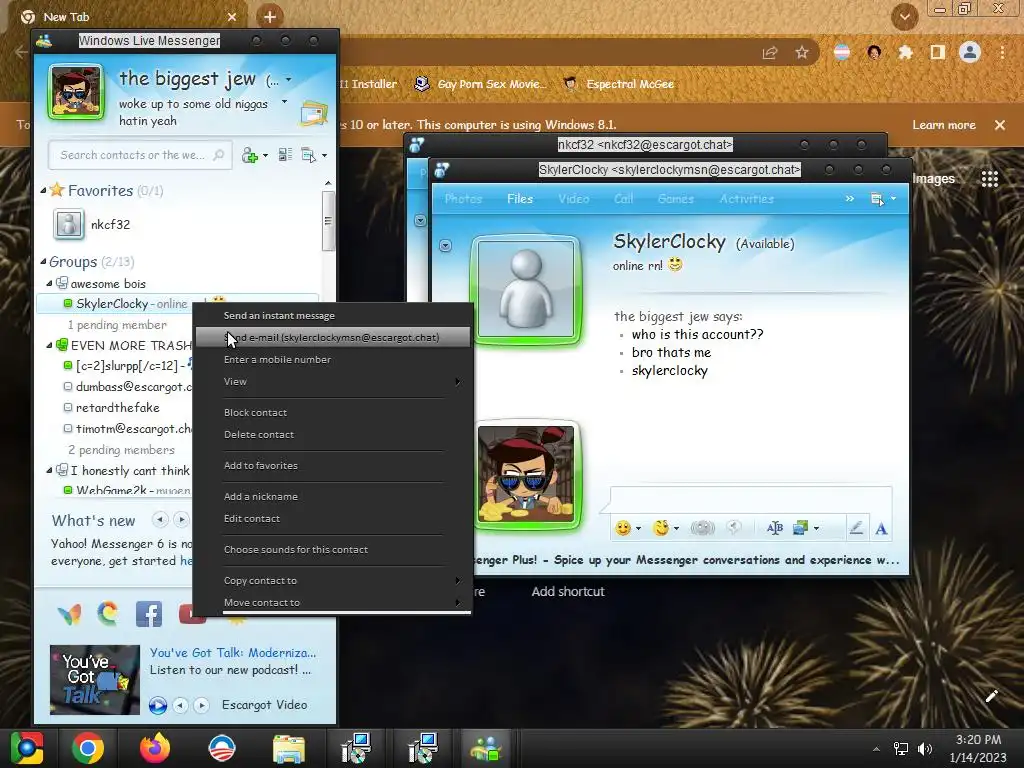Viewport: 1024px width, 768px height.
Task: Collapse the Groups section
Action: coord(43,262)
